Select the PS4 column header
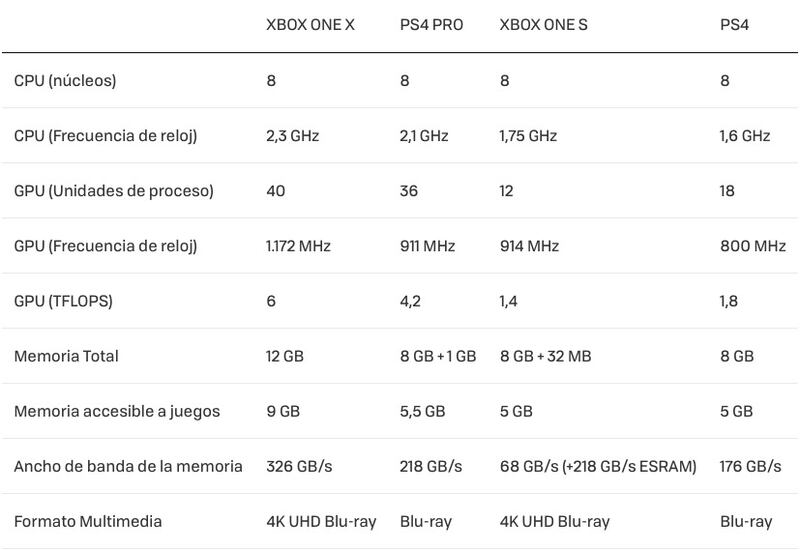The height and width of the screenshot is (550, 800). (734, 25)
